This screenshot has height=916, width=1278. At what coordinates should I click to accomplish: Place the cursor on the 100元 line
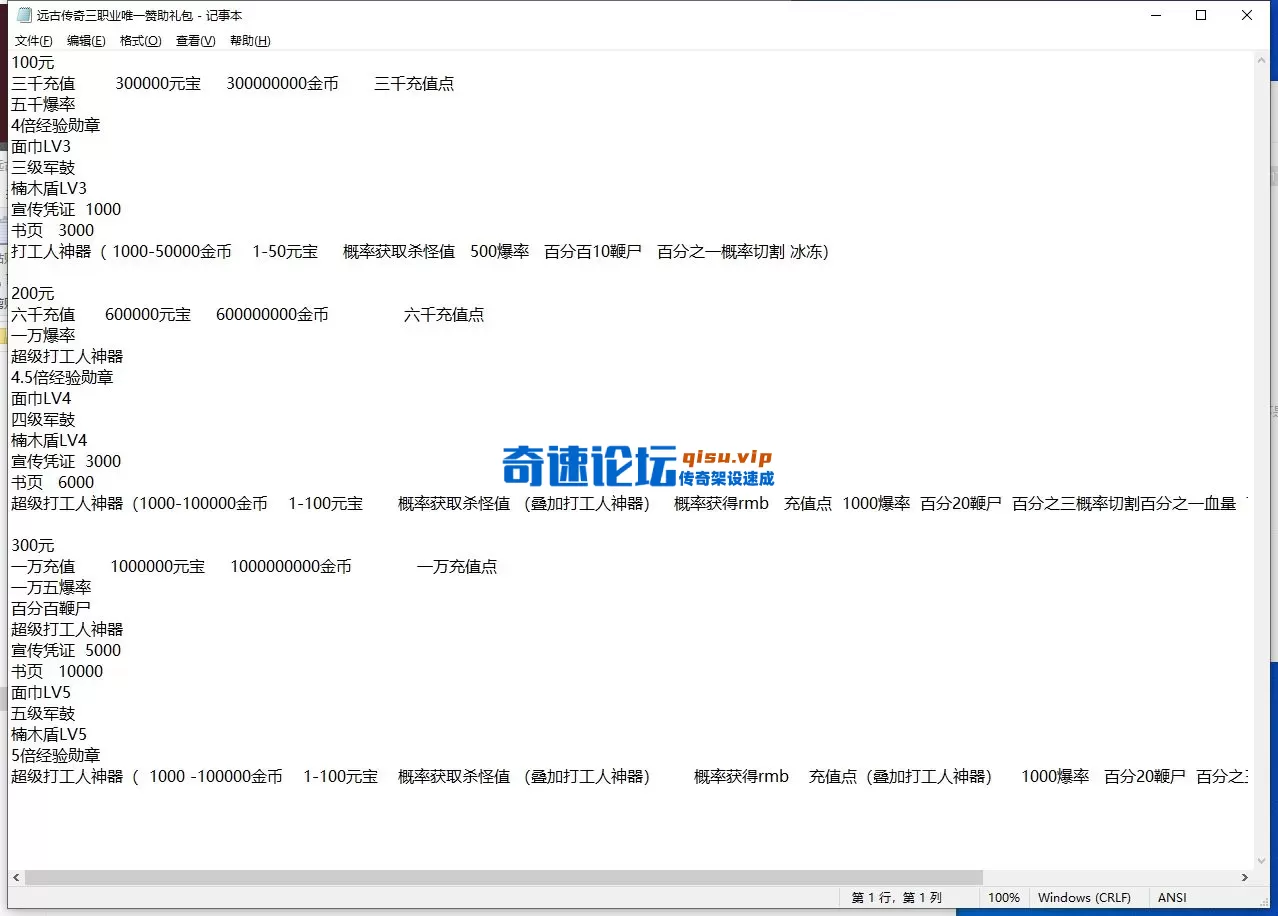click(x=31, y=62)
